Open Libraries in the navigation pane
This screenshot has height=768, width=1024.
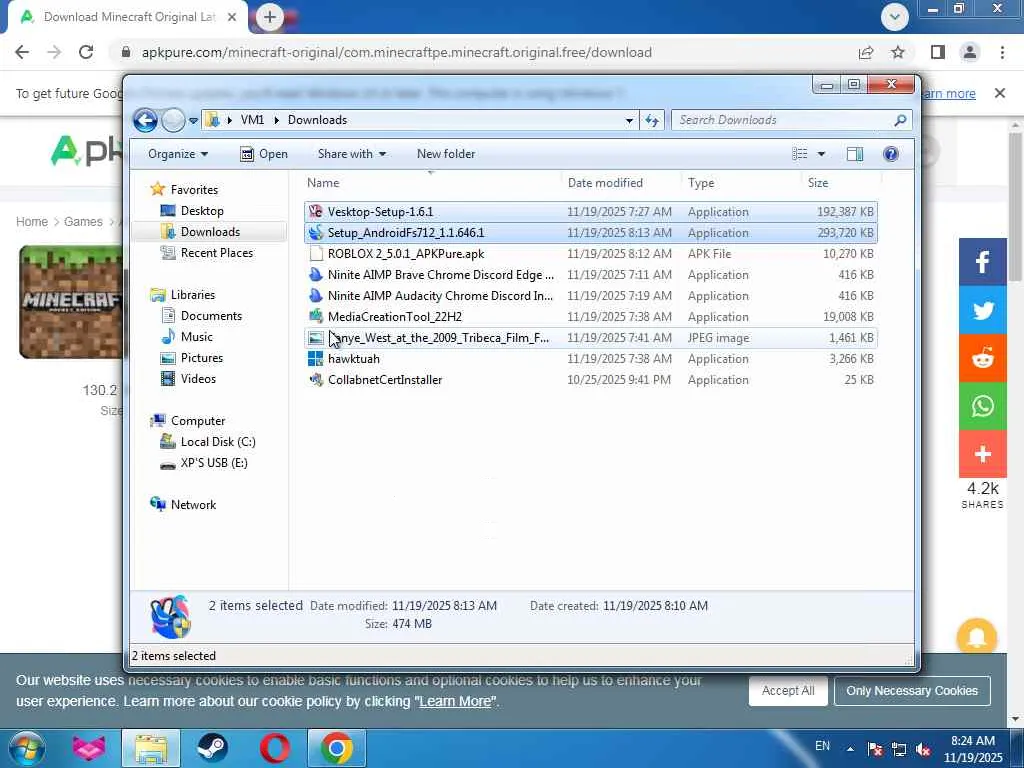click(x=193, y=295)
